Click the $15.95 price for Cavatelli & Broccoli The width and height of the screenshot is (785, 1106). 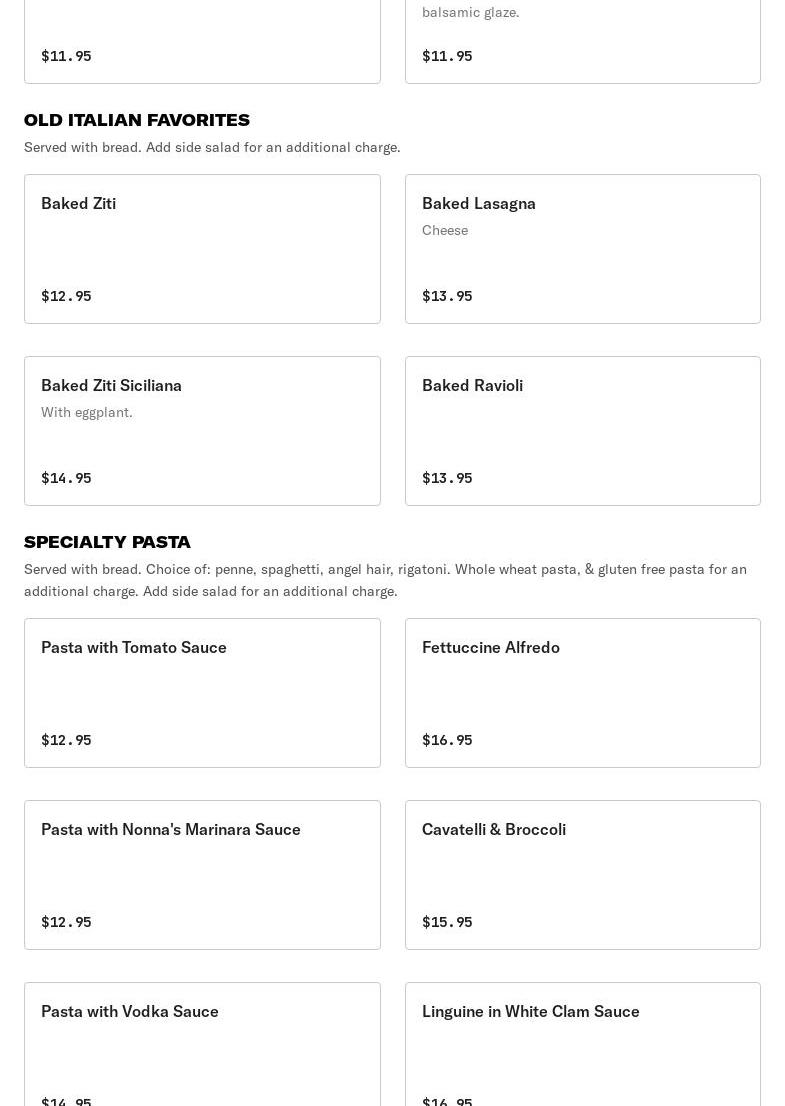[447, 922]
